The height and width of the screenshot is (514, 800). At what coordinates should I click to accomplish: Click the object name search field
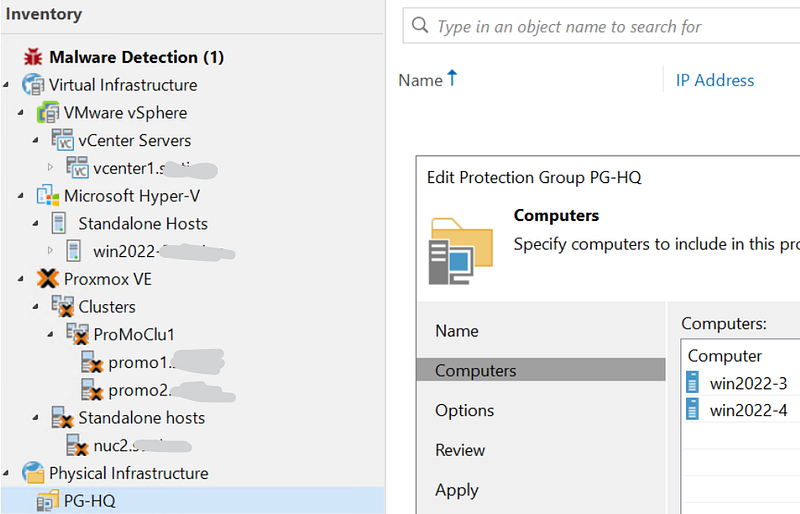point(610,27)
